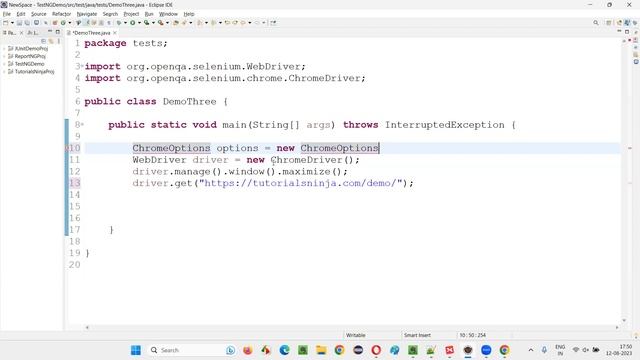Click the Save toolbar icon
The height and width of the screenshot is (360, 640).
(x=19, y=23)
